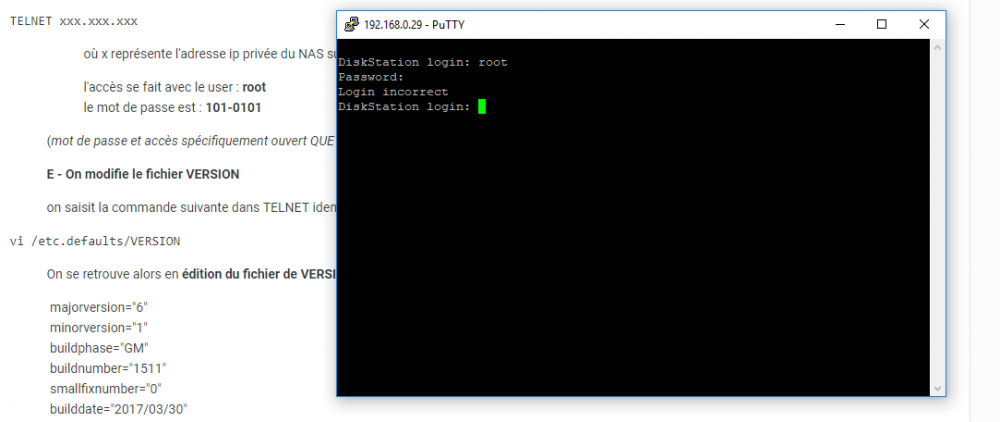Click the PuTTY vertical scrollbar track
This screenshot has width=1000, height=422.
938,217
